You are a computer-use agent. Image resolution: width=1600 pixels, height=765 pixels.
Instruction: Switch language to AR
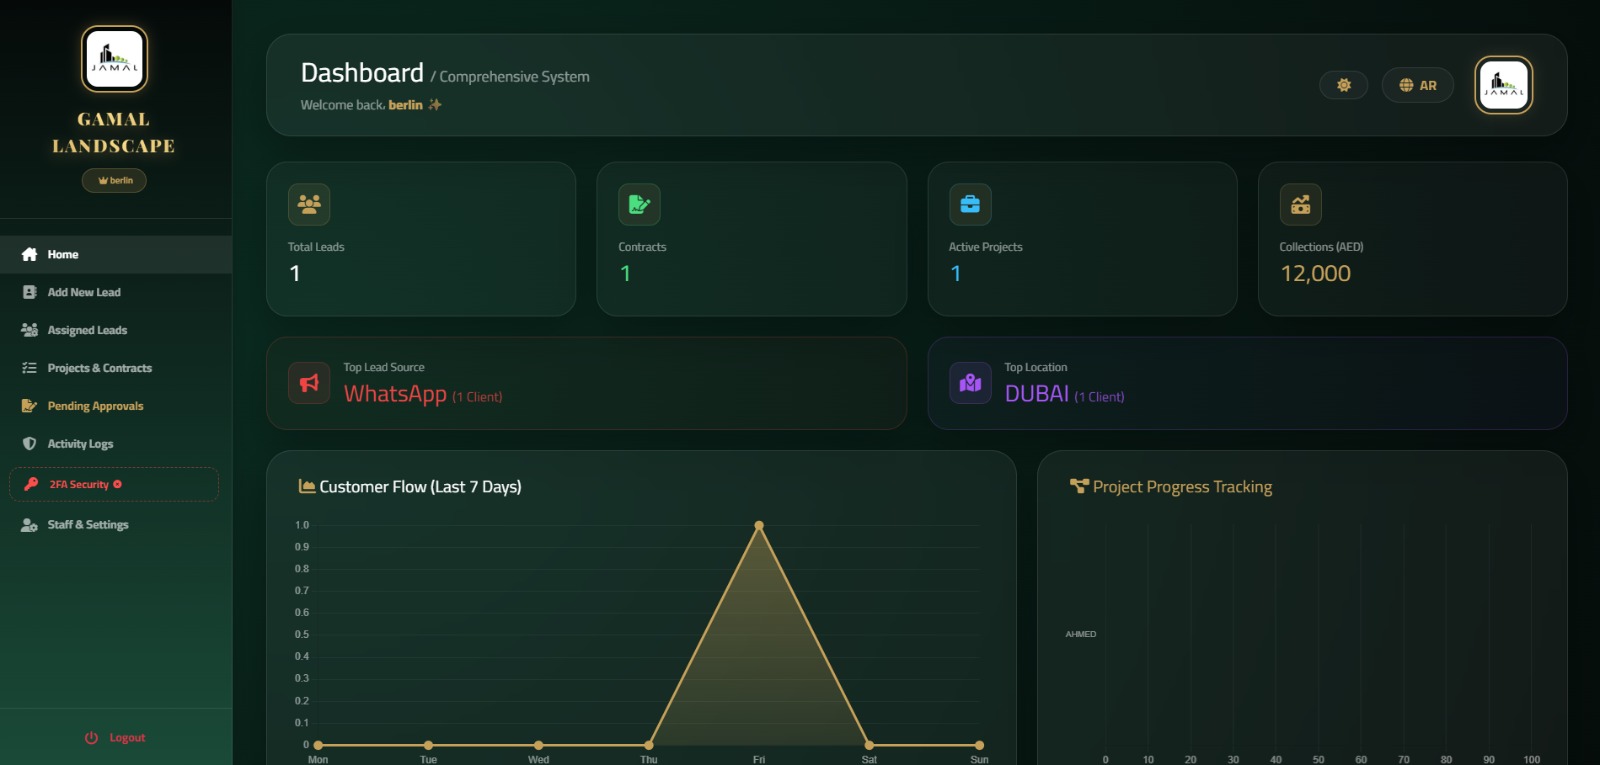point(1417,85)
